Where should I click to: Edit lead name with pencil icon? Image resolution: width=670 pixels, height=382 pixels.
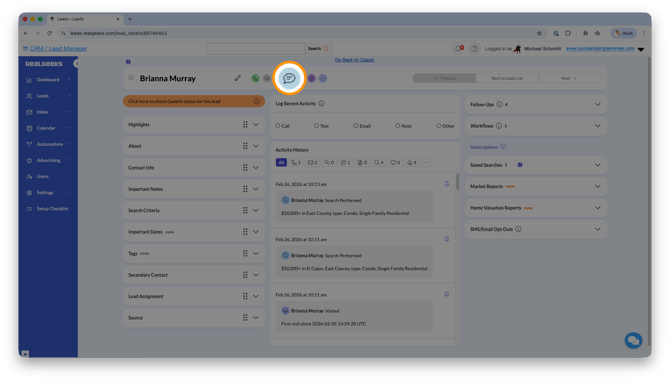pyautogui.click(x=238, y=78)
